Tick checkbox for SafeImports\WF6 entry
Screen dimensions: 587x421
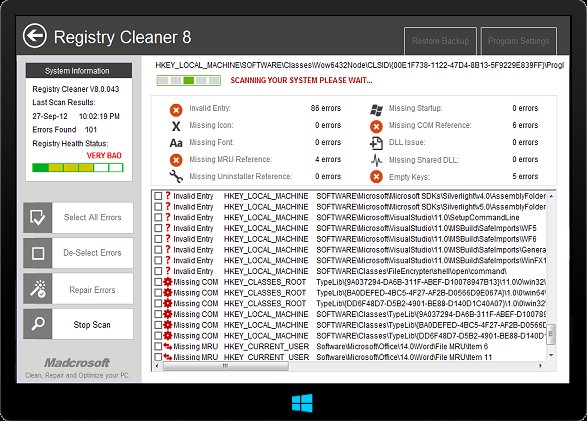(158, 239)
